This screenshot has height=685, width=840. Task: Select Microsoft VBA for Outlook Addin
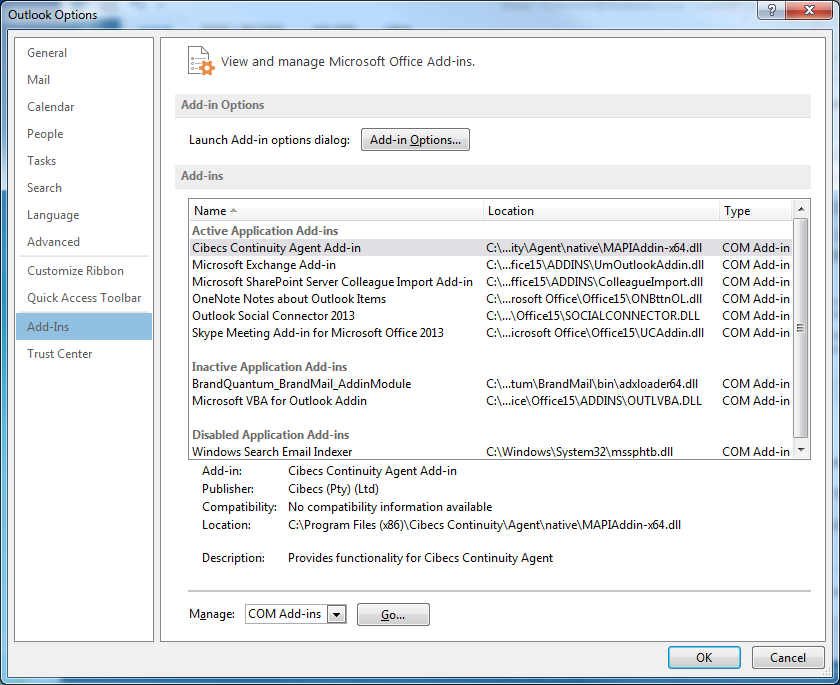(491, 401)
